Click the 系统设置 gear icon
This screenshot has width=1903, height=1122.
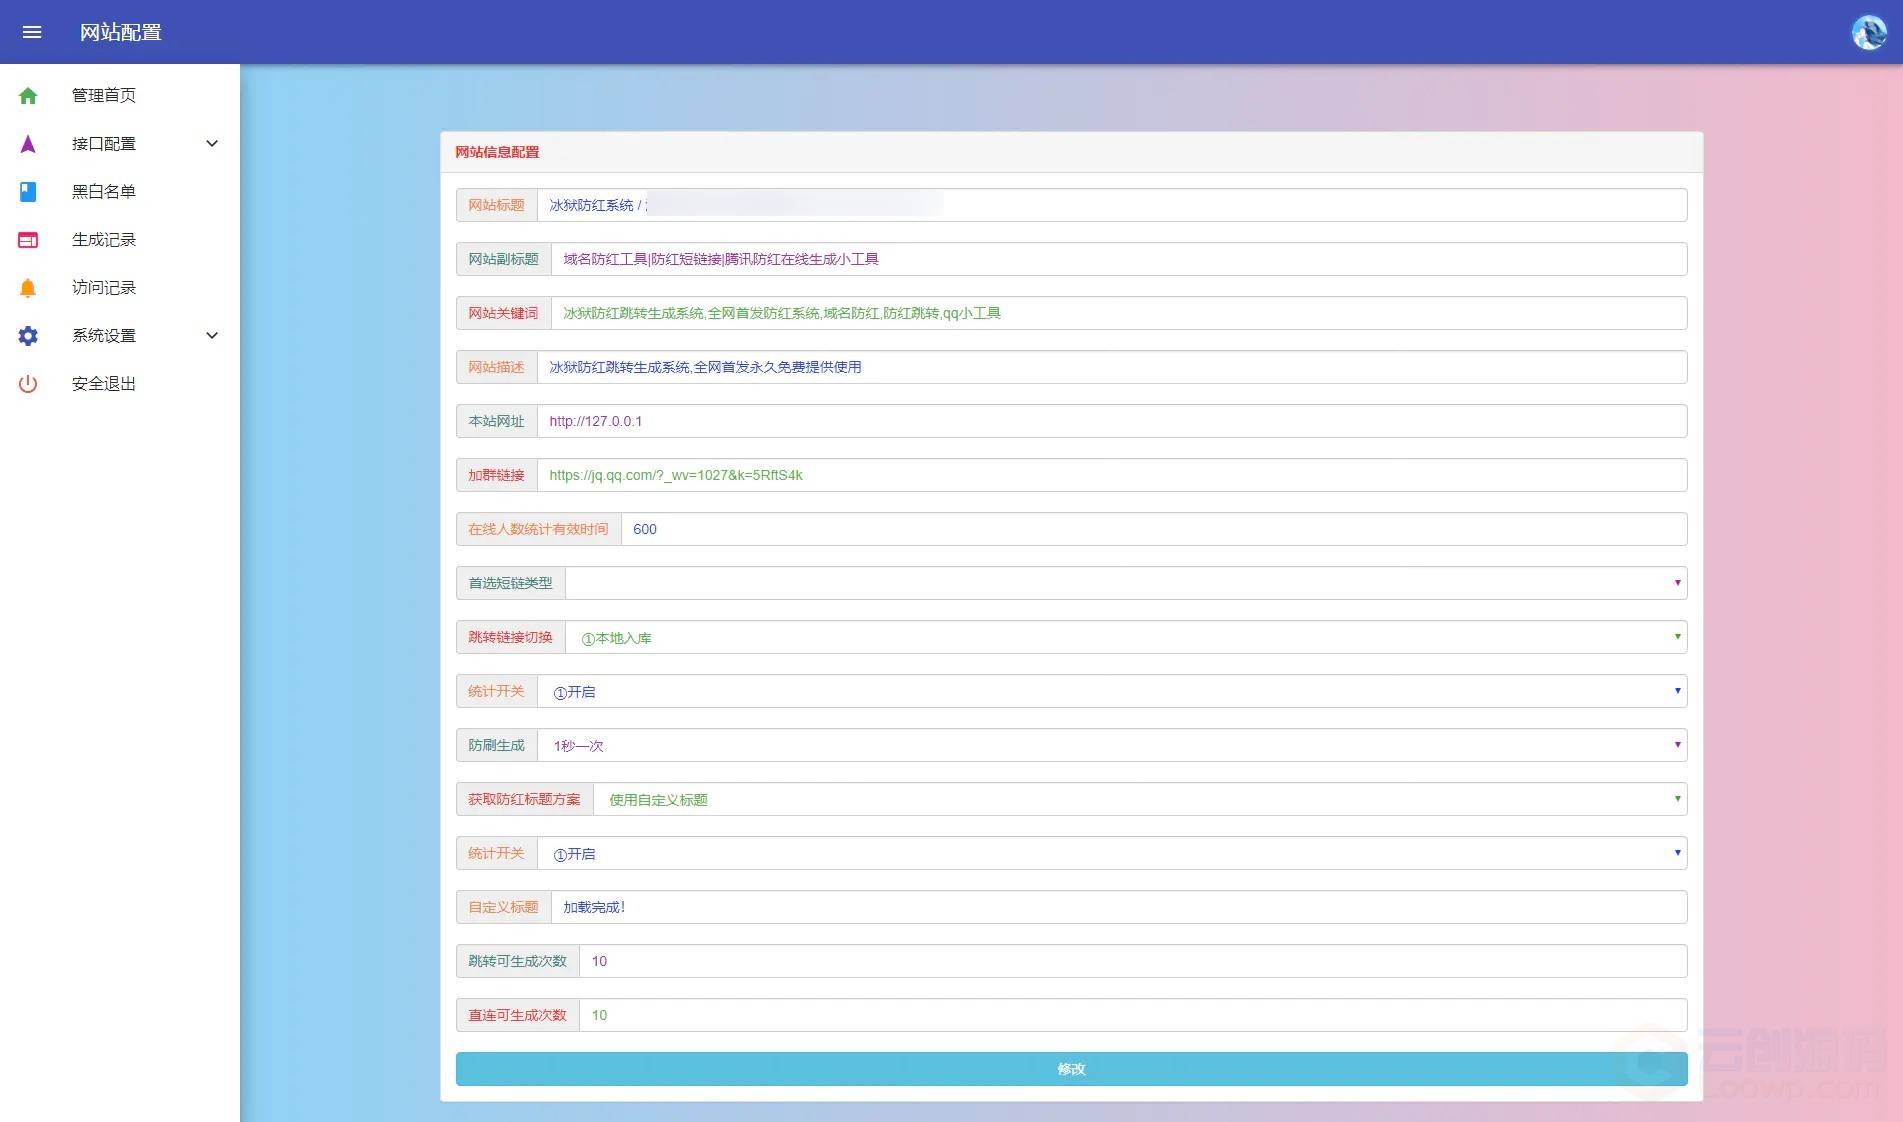pos(28,336)
